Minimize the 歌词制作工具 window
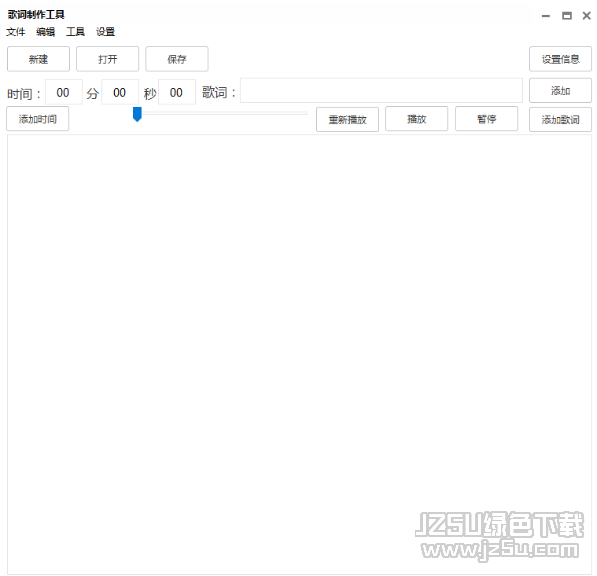Screen dimensions: 597x576 click(546, 16)
